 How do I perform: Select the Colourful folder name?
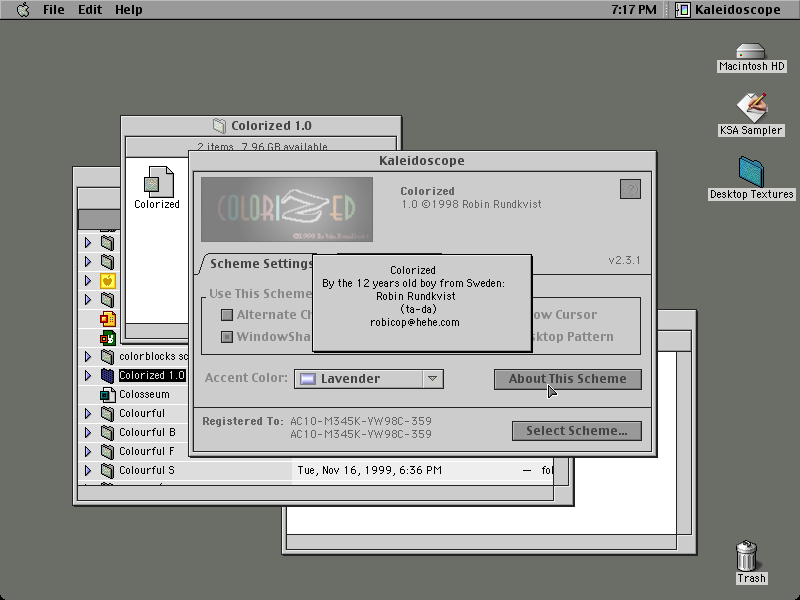click(142, 413)
